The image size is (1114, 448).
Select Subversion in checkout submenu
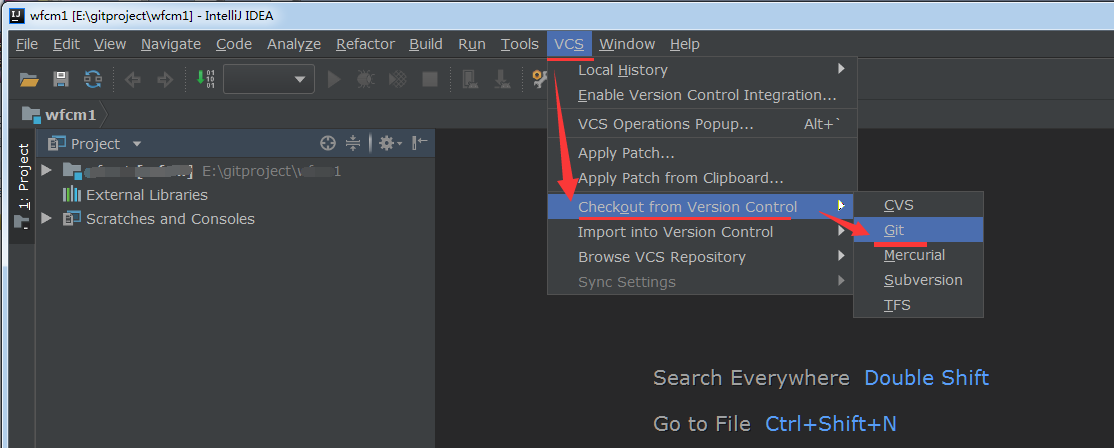[919, 280]
